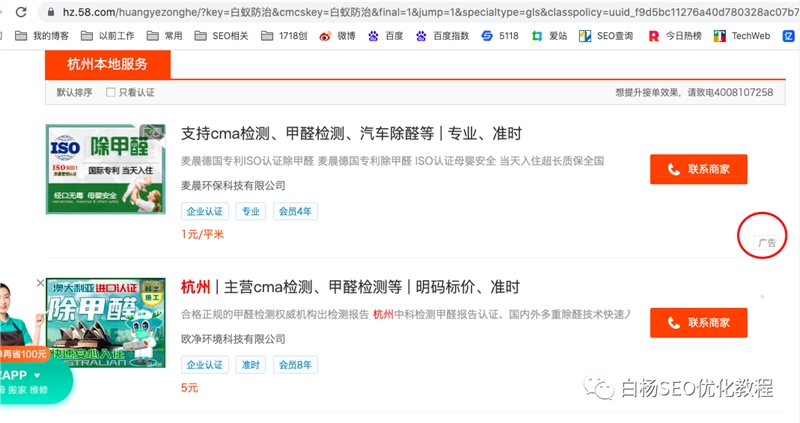Reload the page with the refresh icon
Viewport: 800px width, 423px height.
(21, 12)
